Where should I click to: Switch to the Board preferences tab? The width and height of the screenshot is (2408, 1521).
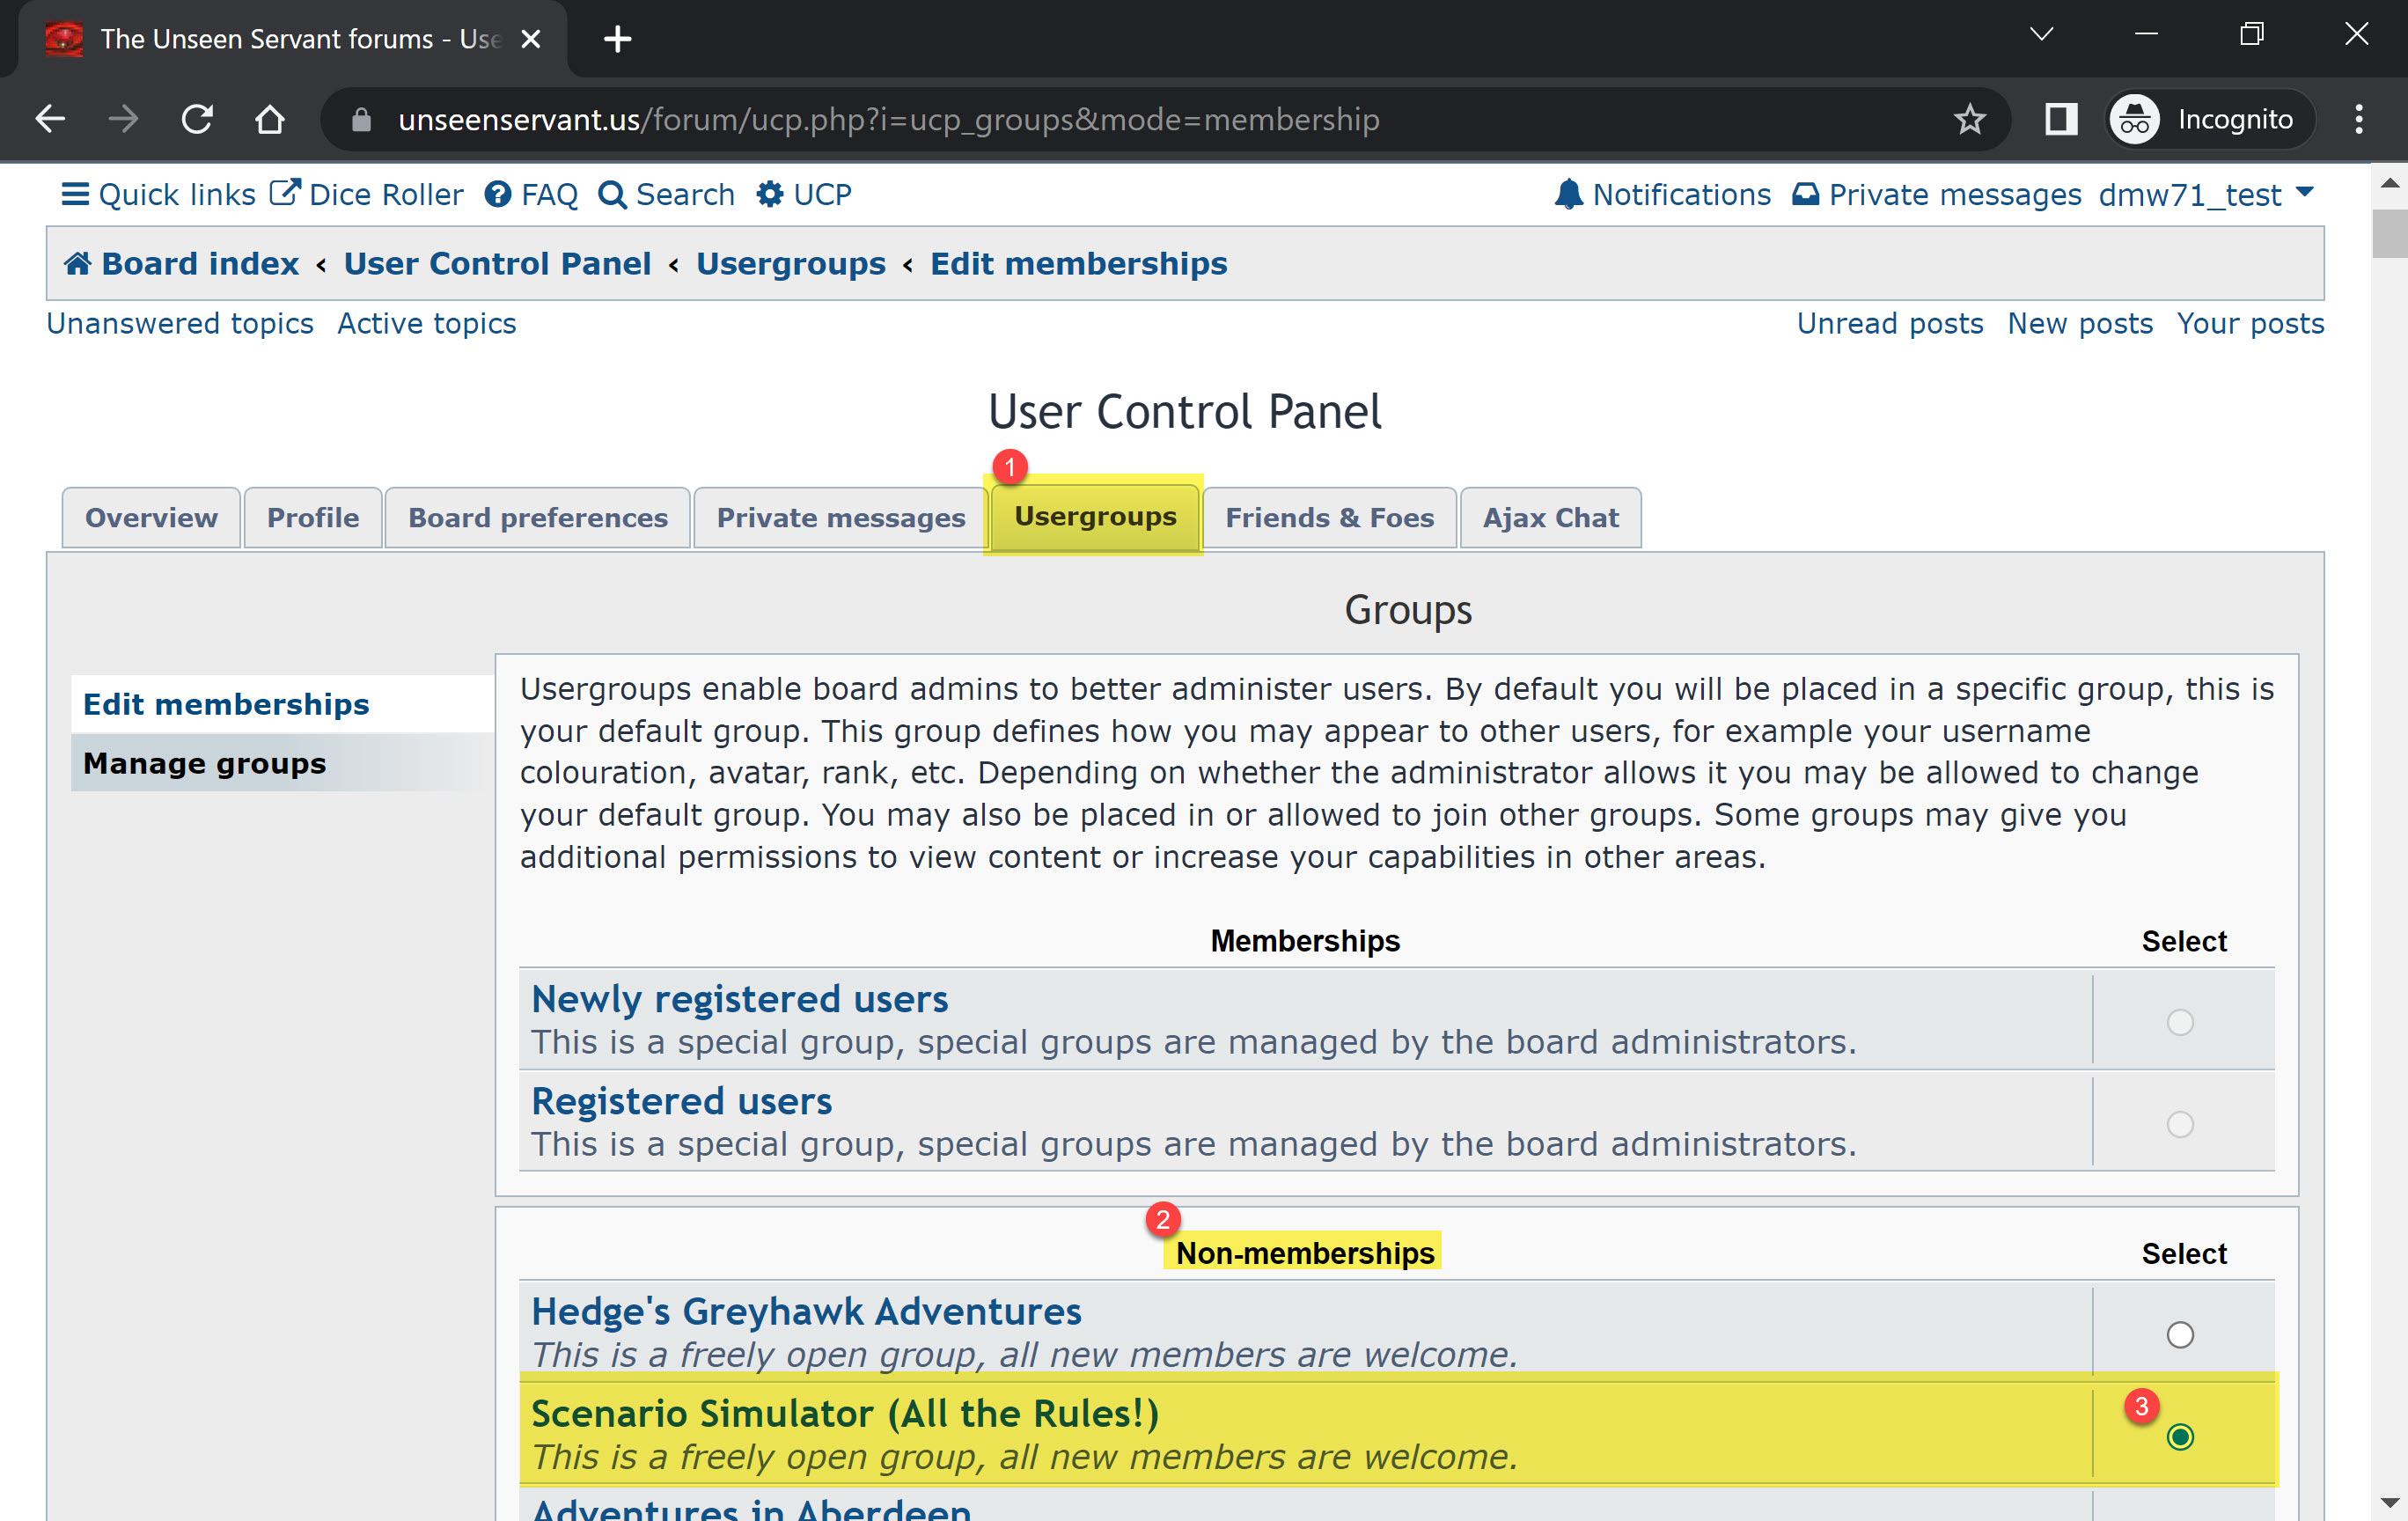[538, 518]
